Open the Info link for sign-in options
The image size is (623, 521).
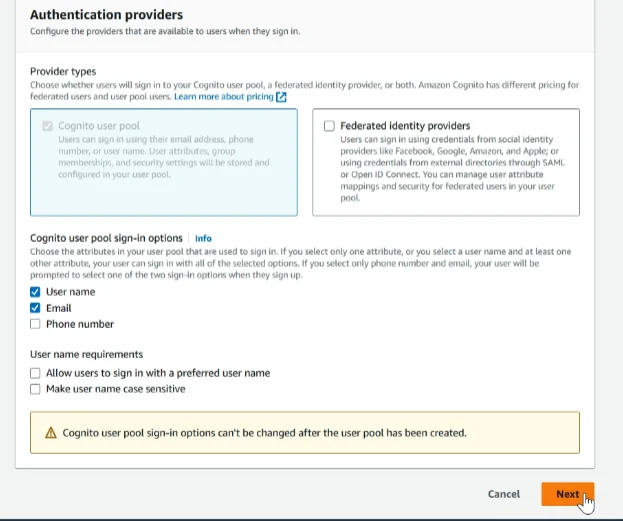pos(203,238)
